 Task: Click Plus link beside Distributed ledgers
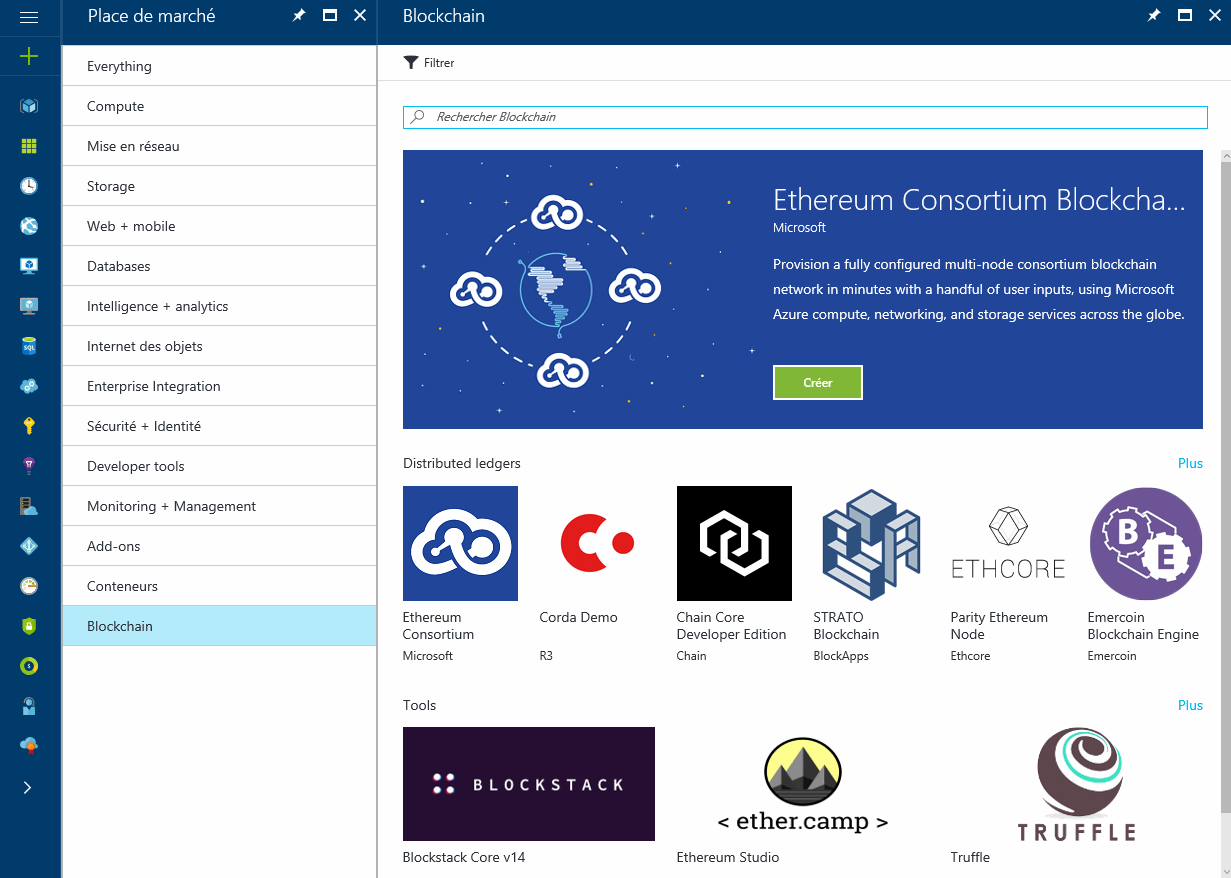point(1190,463)
